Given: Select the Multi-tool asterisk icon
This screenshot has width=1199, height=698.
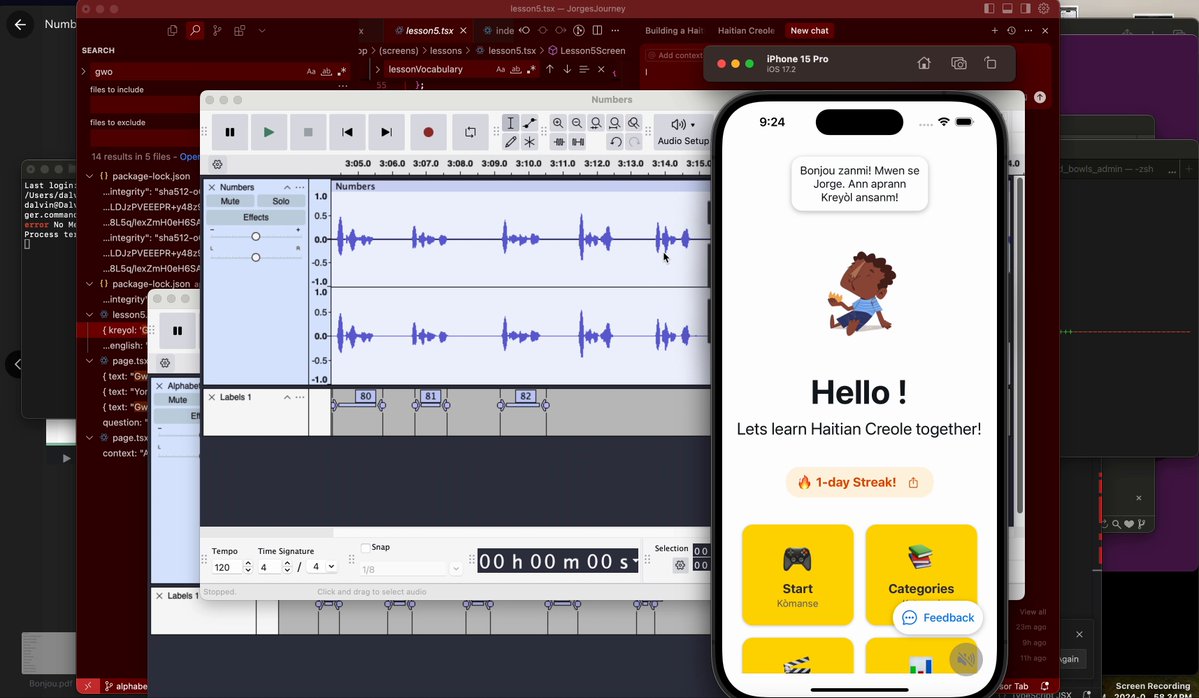Looking at the screenshot, I should (529, 141).
